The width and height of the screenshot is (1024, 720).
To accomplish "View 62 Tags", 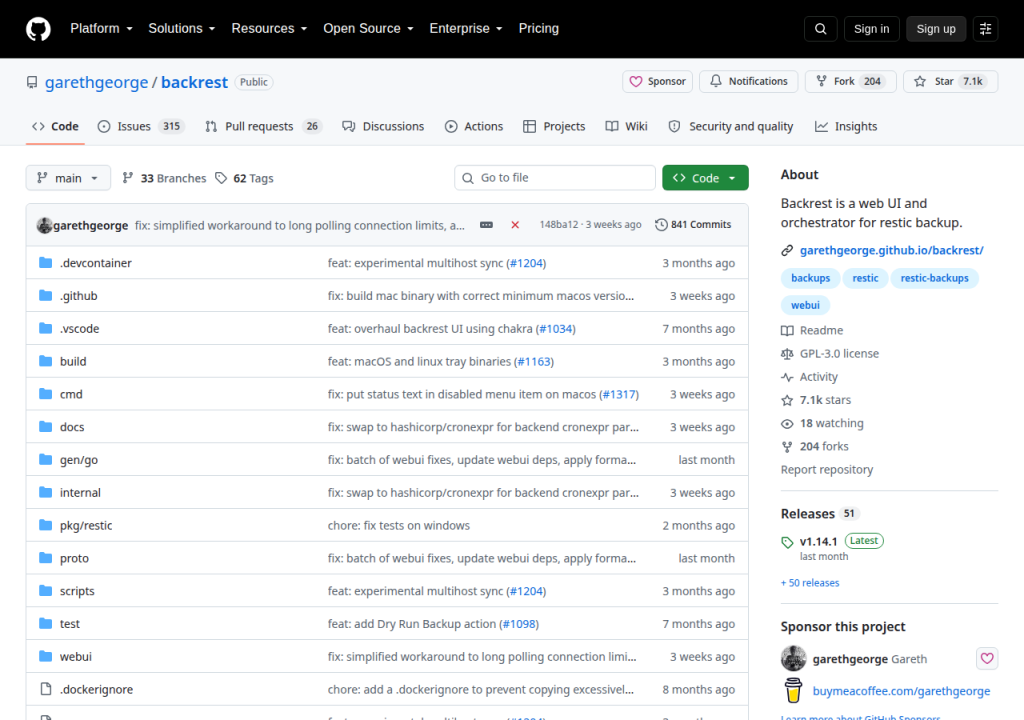I will pos(245,178).
